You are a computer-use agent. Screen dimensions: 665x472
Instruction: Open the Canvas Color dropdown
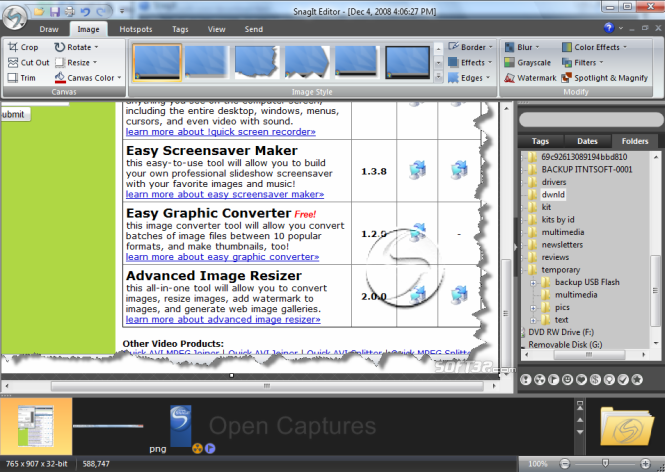(x=88, y=78)
